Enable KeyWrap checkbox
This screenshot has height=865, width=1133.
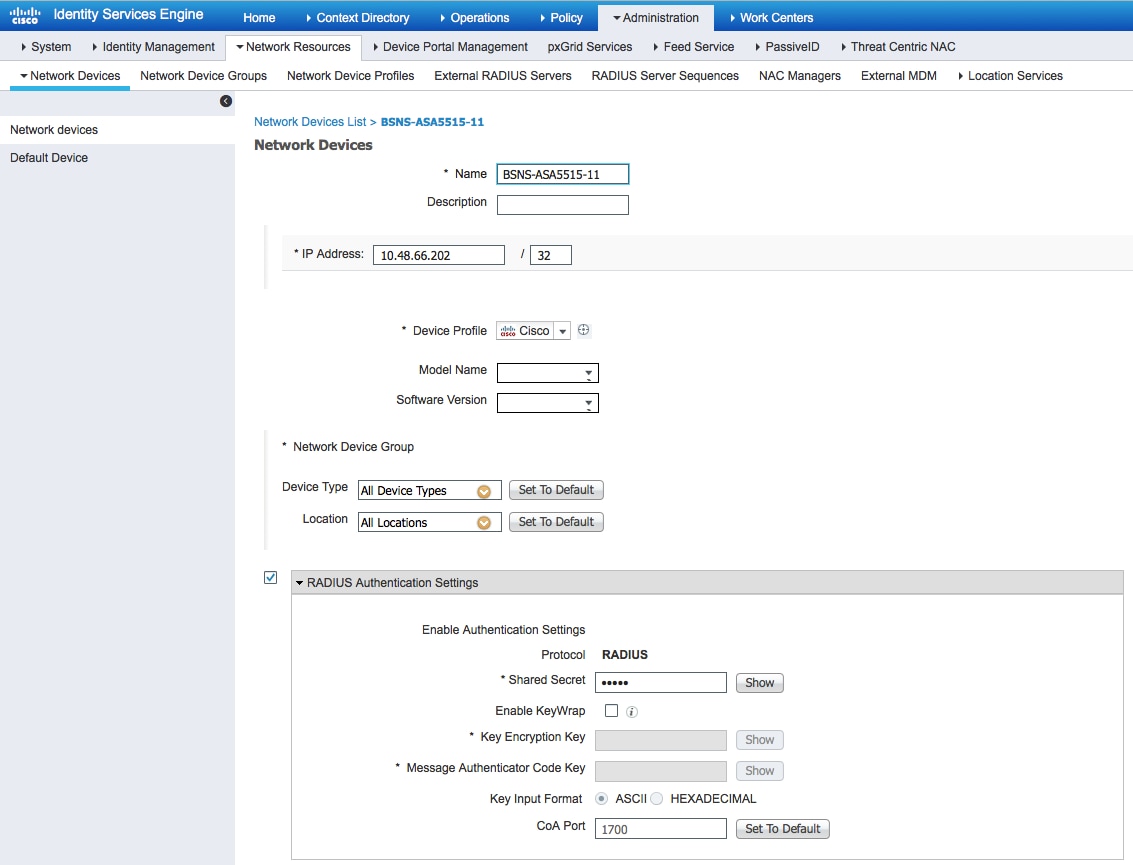coord(611,710)
